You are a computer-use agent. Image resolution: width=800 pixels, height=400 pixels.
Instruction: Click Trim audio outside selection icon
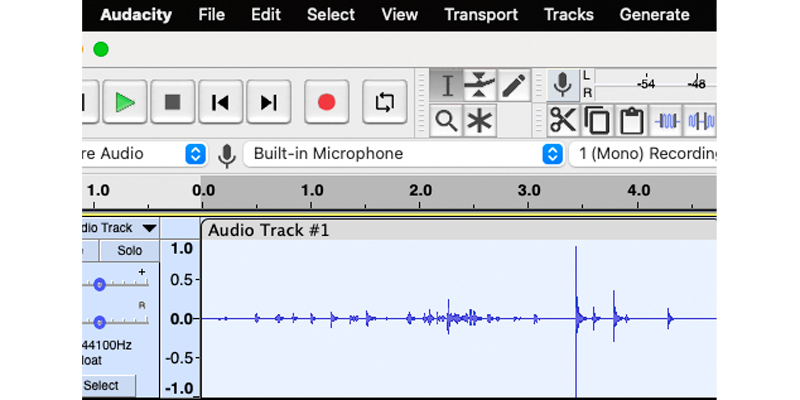[666, 121]
